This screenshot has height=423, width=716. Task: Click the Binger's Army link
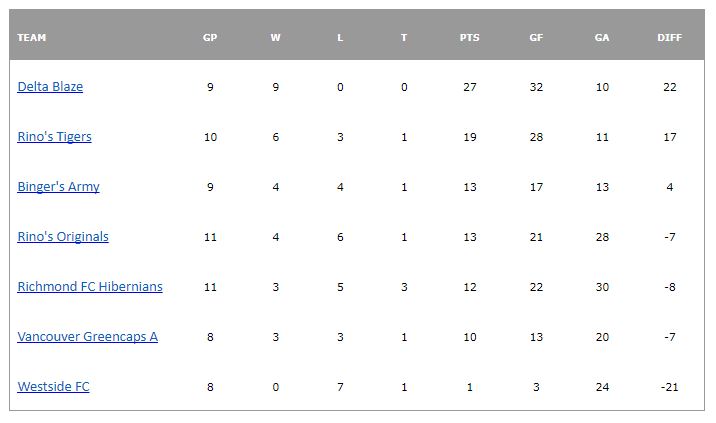[x=58, y=187]
